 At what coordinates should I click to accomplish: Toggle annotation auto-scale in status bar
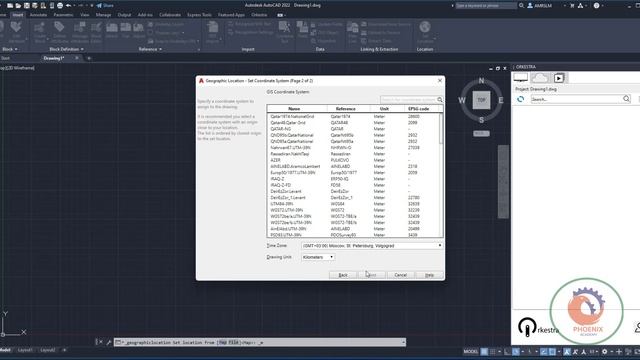point(576,351)
